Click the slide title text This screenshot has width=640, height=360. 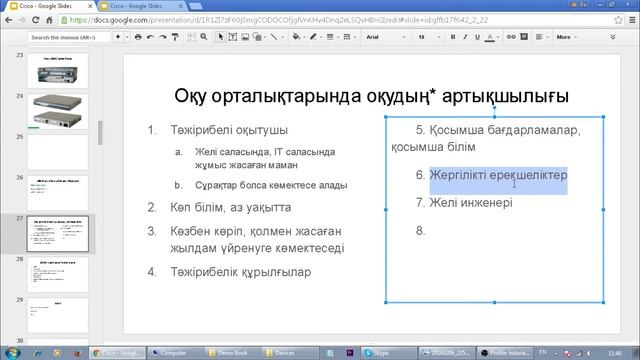pos(371,96)
